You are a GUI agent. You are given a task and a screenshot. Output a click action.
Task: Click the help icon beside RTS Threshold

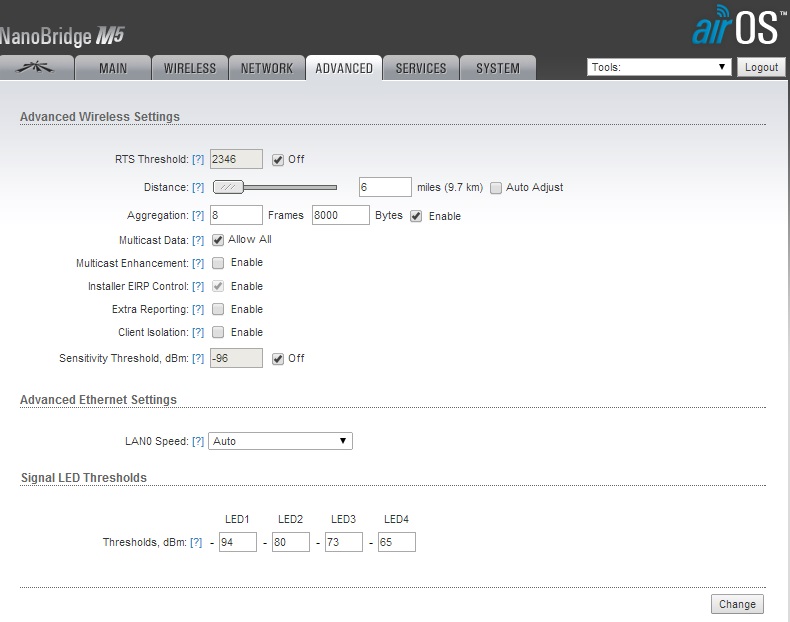(198, 159)
